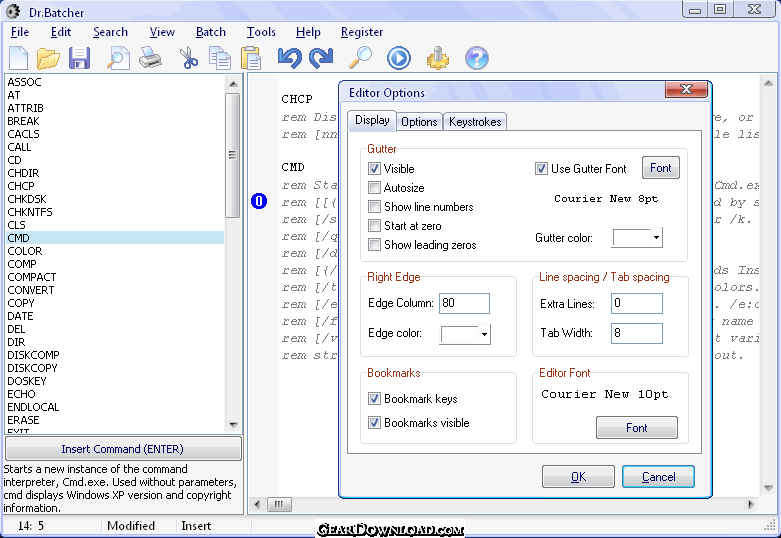781x538 pixels.
Task: Click the Print Preview toolbar icon
Action: [119, 58]
